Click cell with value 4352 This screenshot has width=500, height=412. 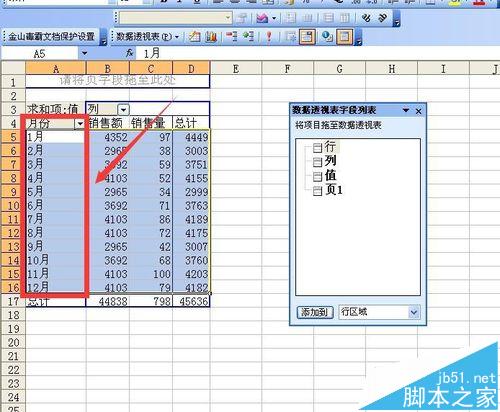(108, 137)
